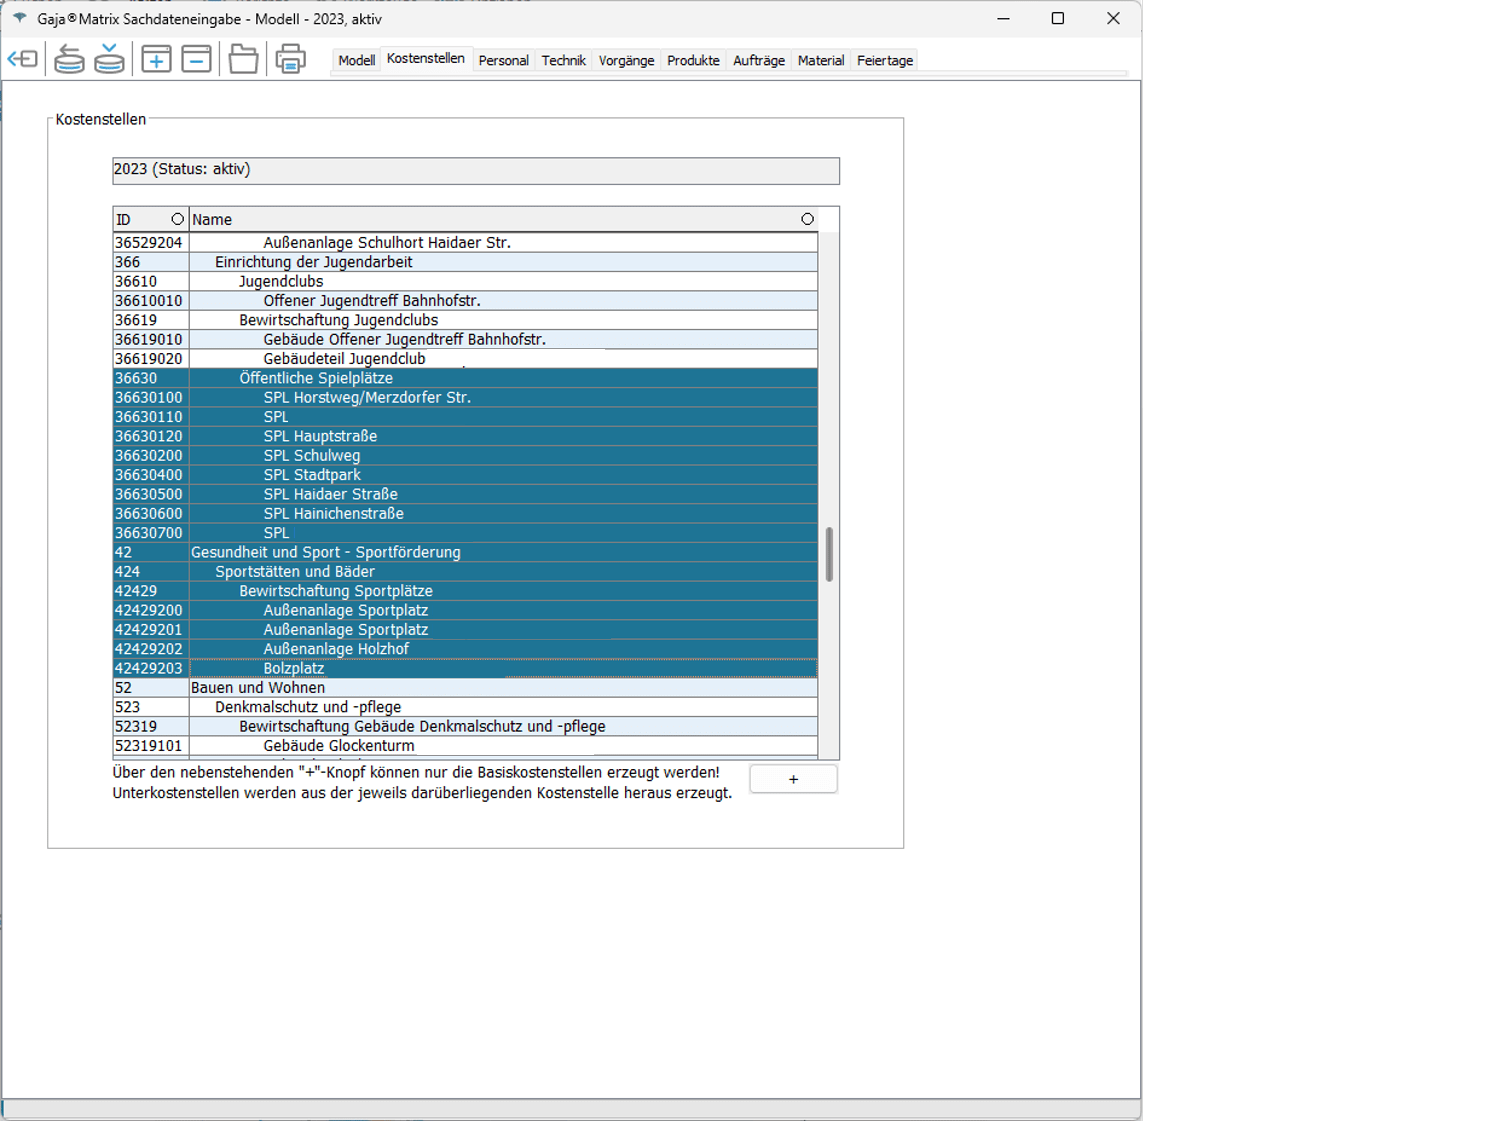Click the add window plus icon
Screen dimensions: 1504x1121
tap(156, 60)
